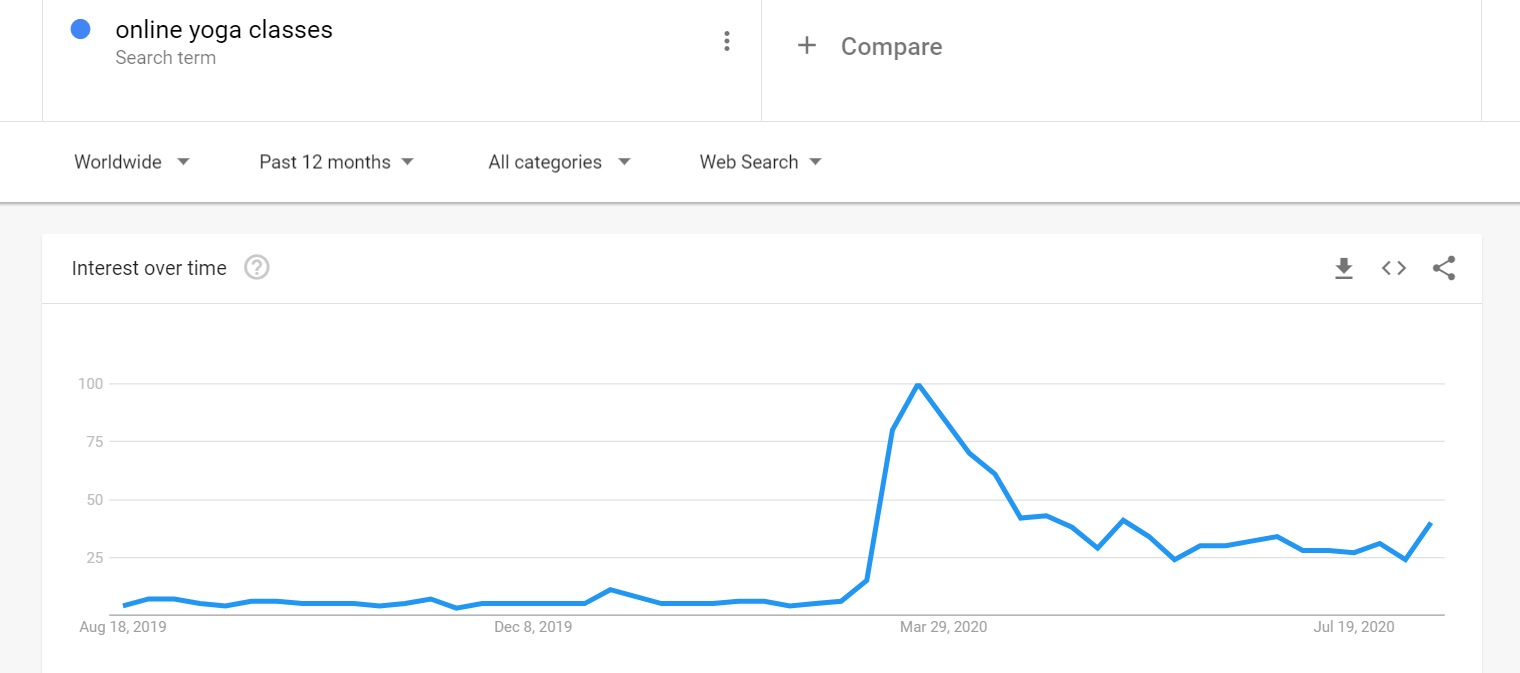Viewport: 1520px width, 673px height.
Task: Click the Dec 8, 2019 axis label
Action: tap(534, 627)
